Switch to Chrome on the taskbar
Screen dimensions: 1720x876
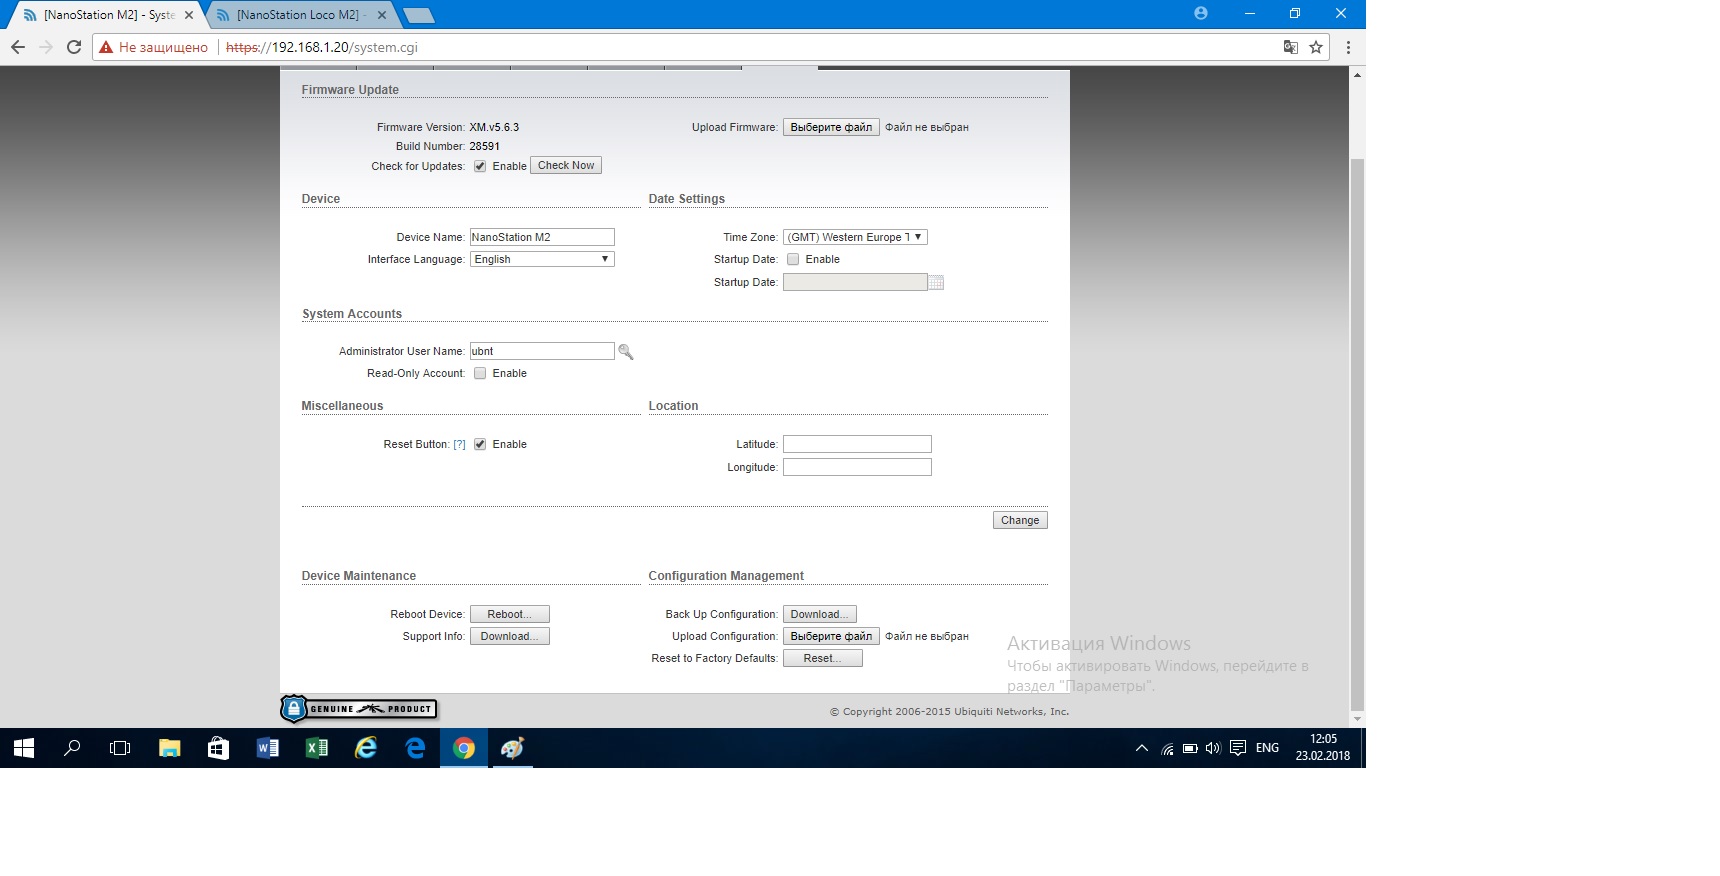(464, 748)
